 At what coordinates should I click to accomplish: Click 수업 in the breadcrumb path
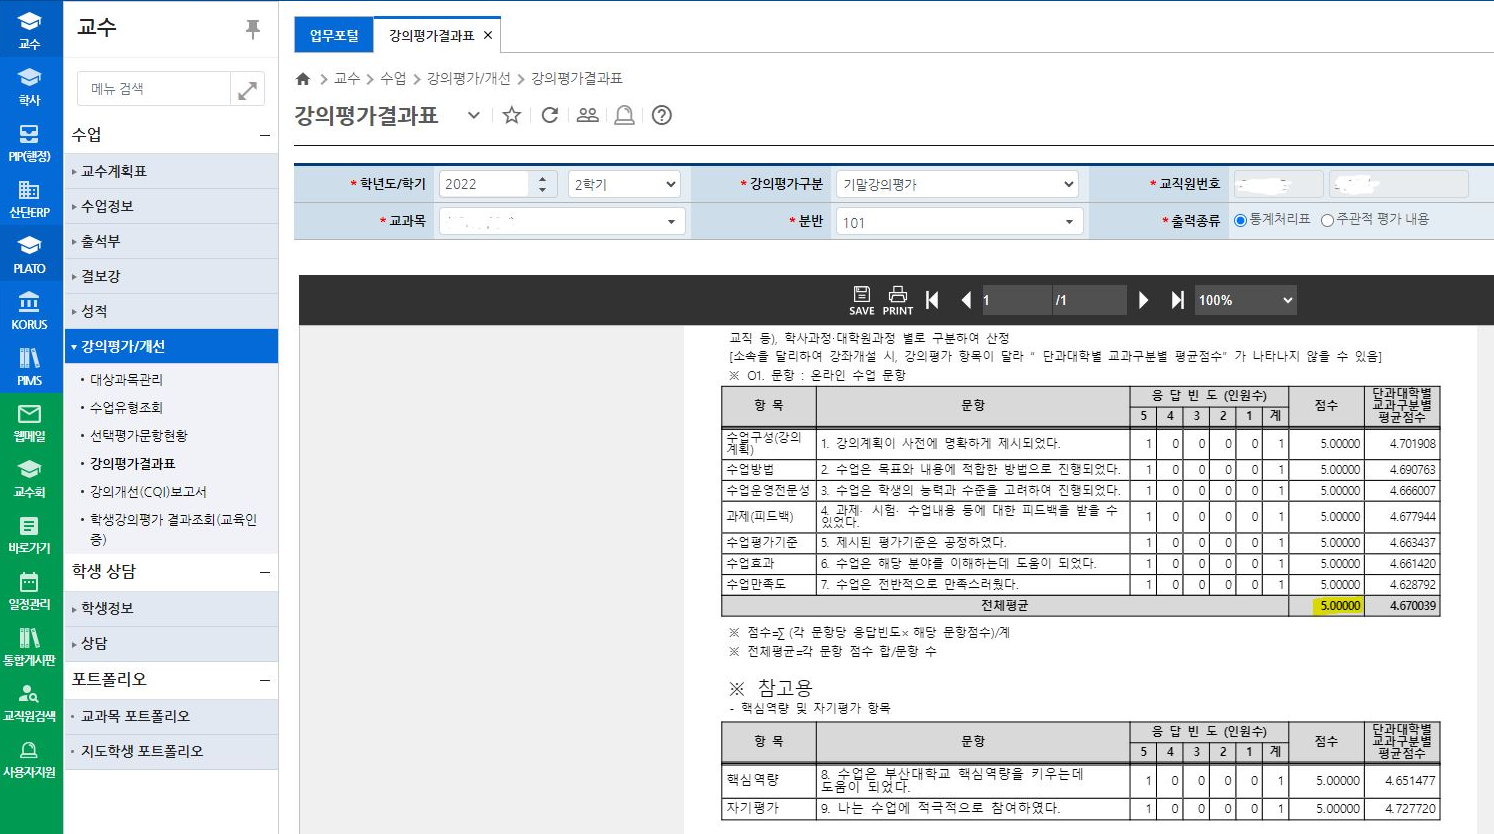click(393, 78)
